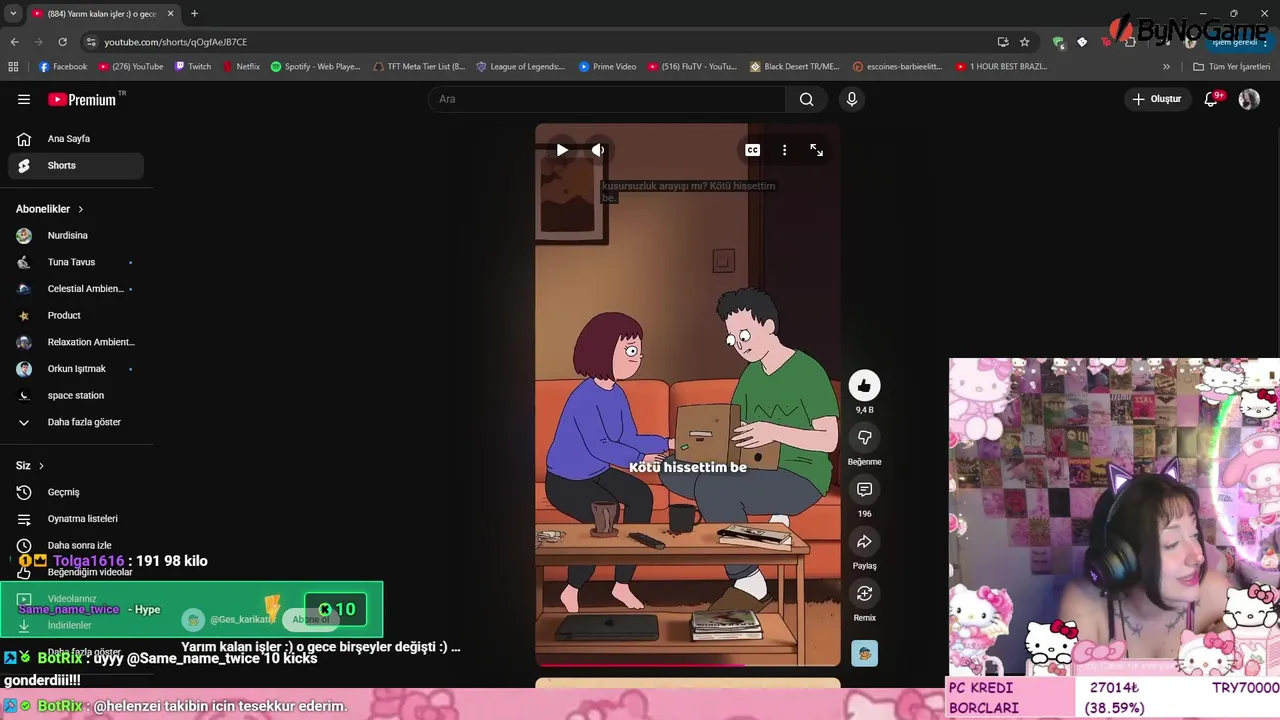
Task: Show more bookmarks with chevron
Action: click(x=1166, y=67)
